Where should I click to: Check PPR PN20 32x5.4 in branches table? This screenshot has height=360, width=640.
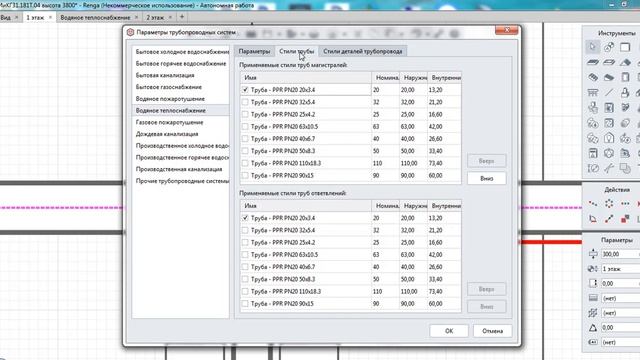pyautogui.click(x=245, y=230)
